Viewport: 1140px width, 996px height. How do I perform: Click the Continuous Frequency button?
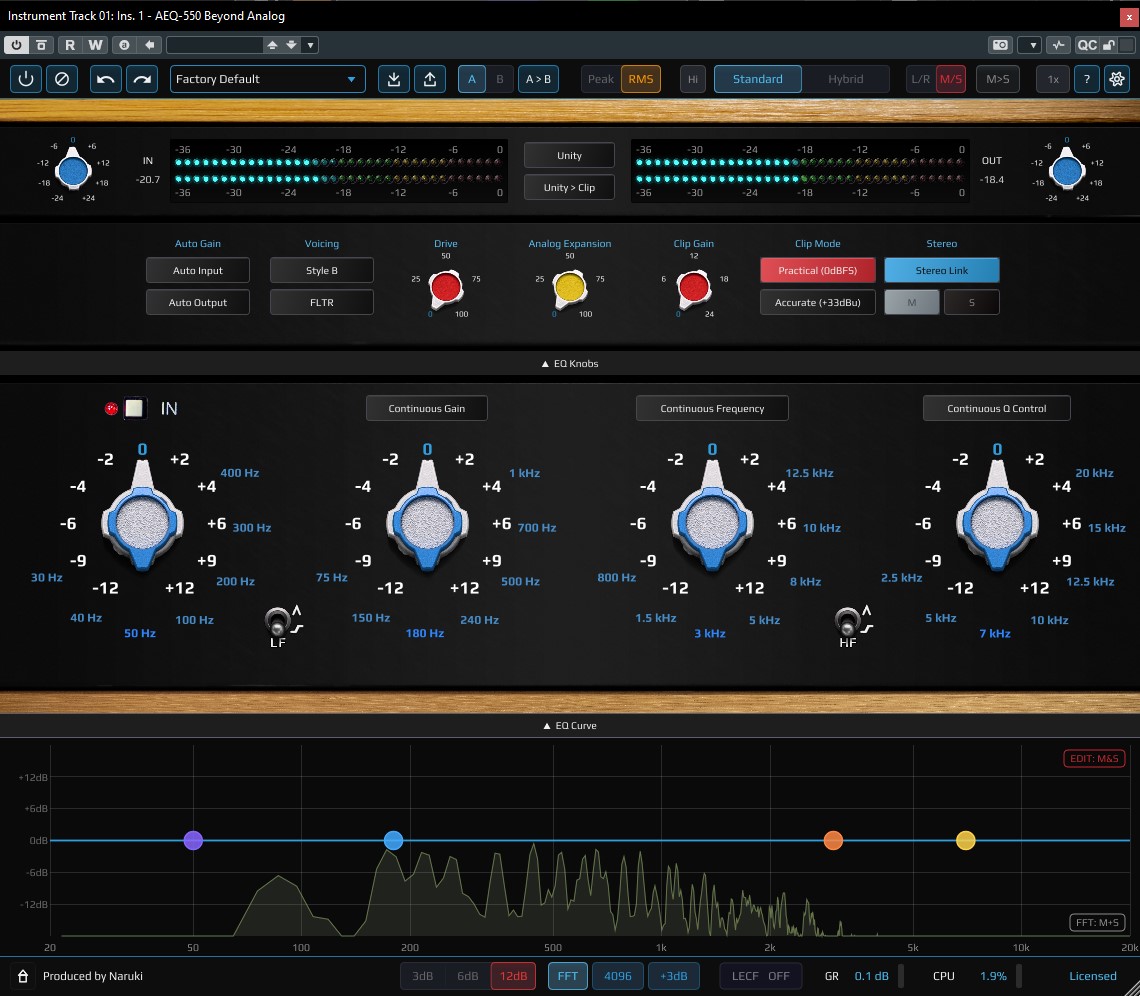712,409
